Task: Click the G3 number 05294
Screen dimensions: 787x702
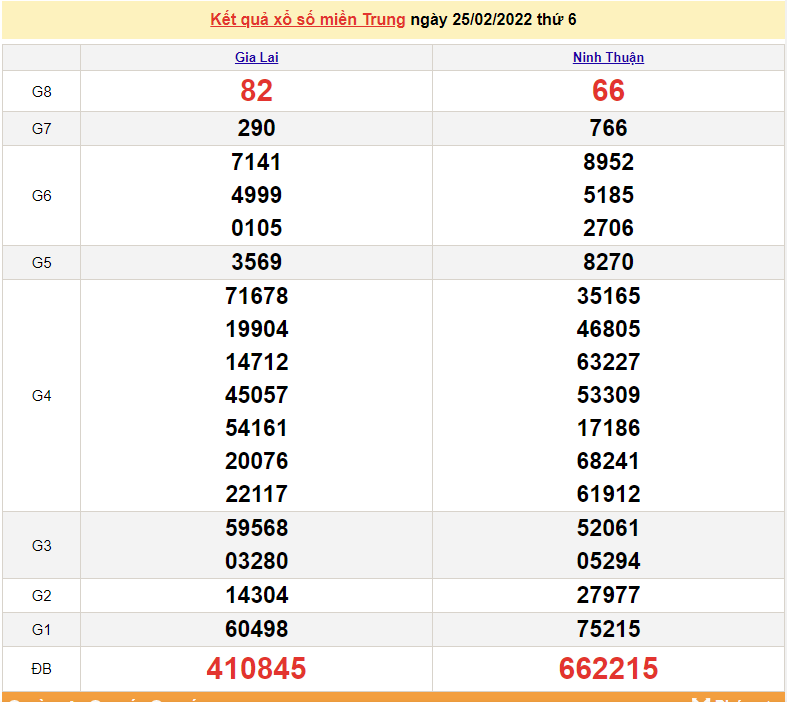Action: pyautogui.click(x=608, y=561)
